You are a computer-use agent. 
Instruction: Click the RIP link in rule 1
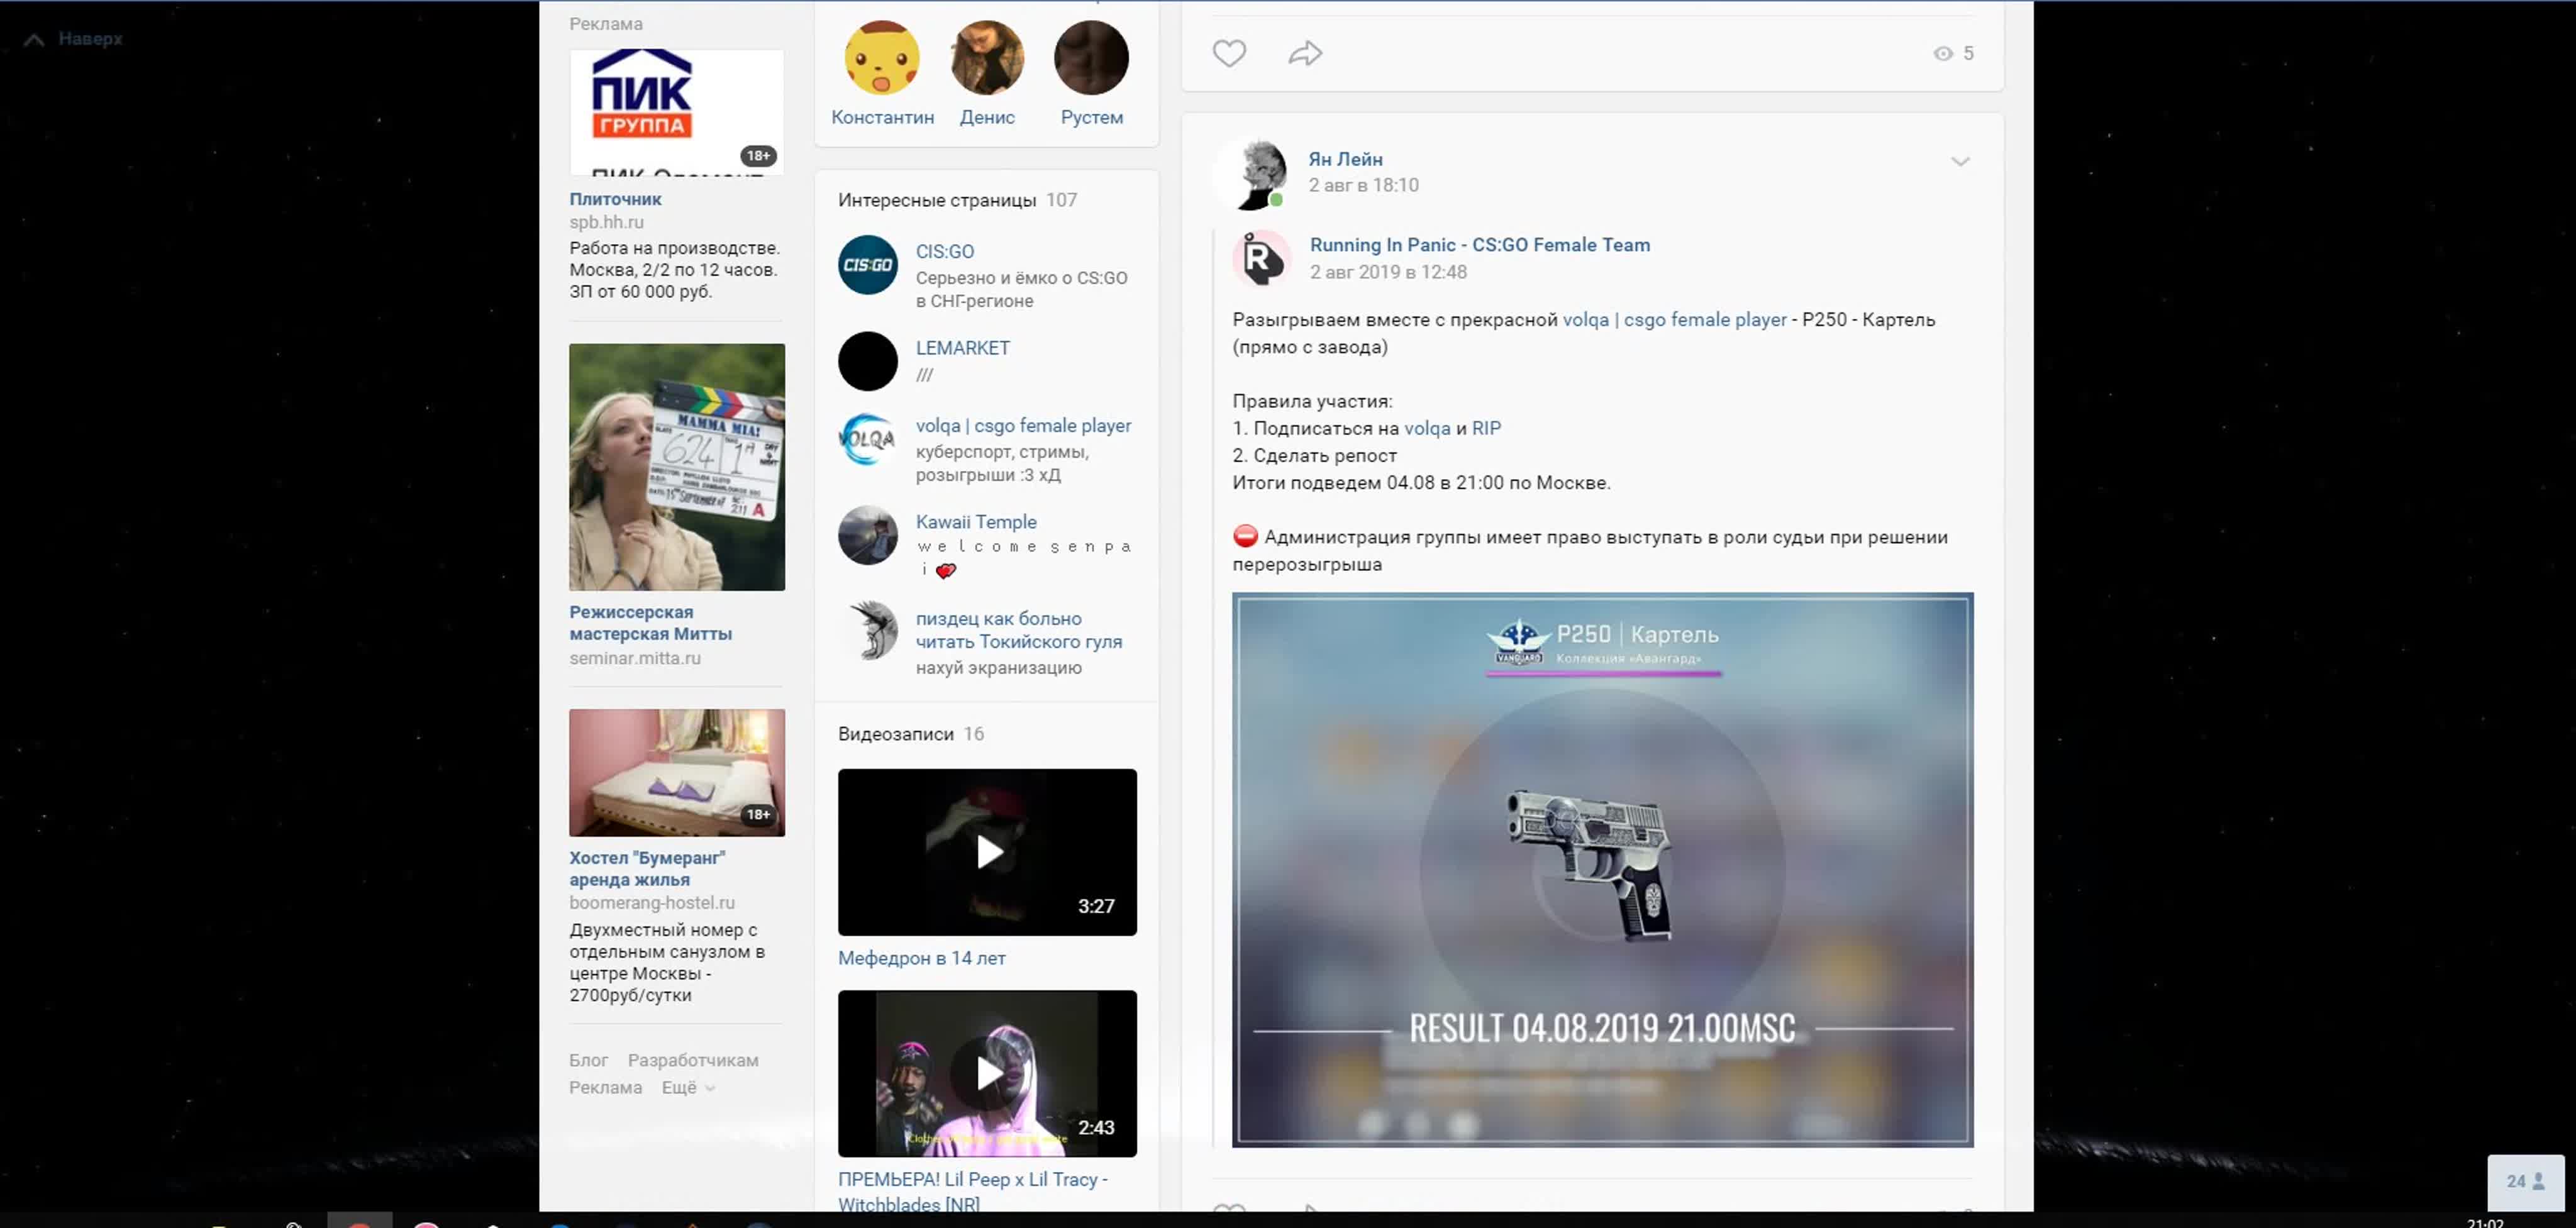pyautogui.click(x=1486, y=428)
